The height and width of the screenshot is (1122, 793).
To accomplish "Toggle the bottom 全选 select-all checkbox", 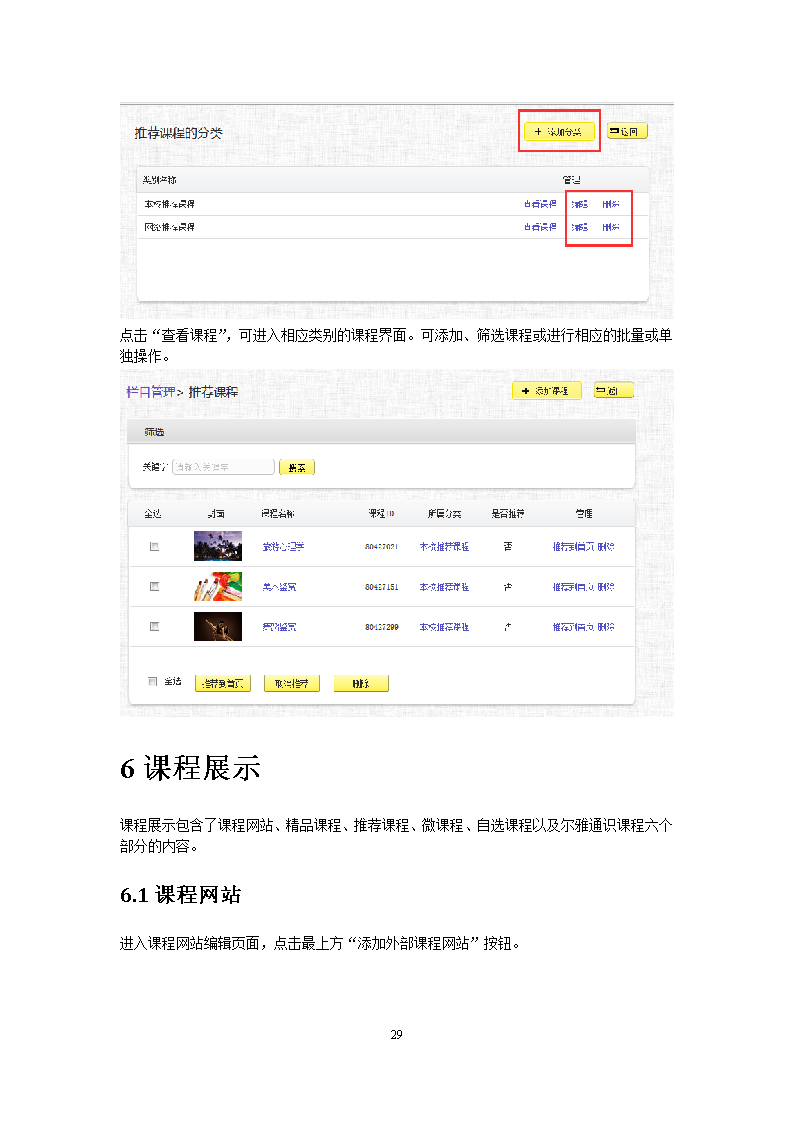I will 152,681.
